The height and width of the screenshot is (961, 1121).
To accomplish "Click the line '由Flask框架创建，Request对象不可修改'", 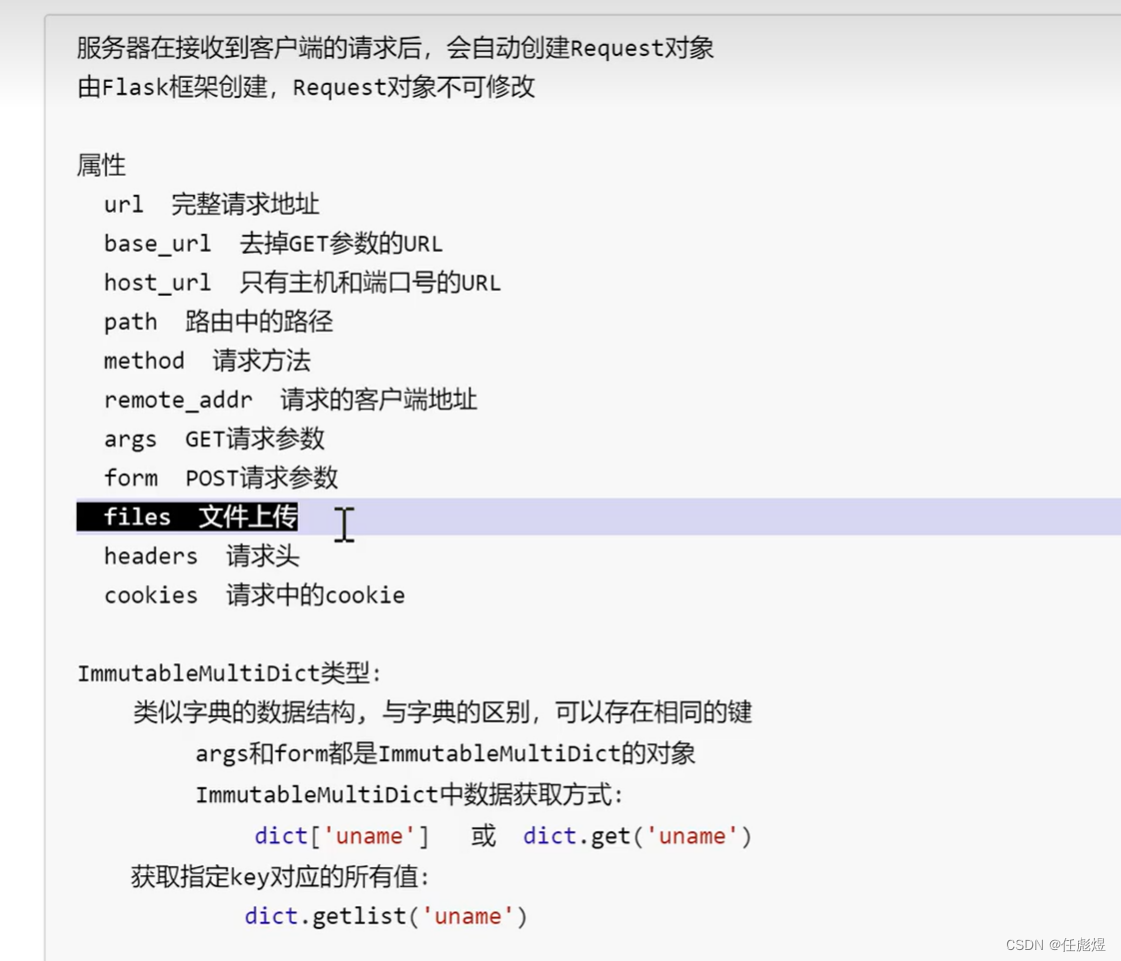I will pos(306,87).
